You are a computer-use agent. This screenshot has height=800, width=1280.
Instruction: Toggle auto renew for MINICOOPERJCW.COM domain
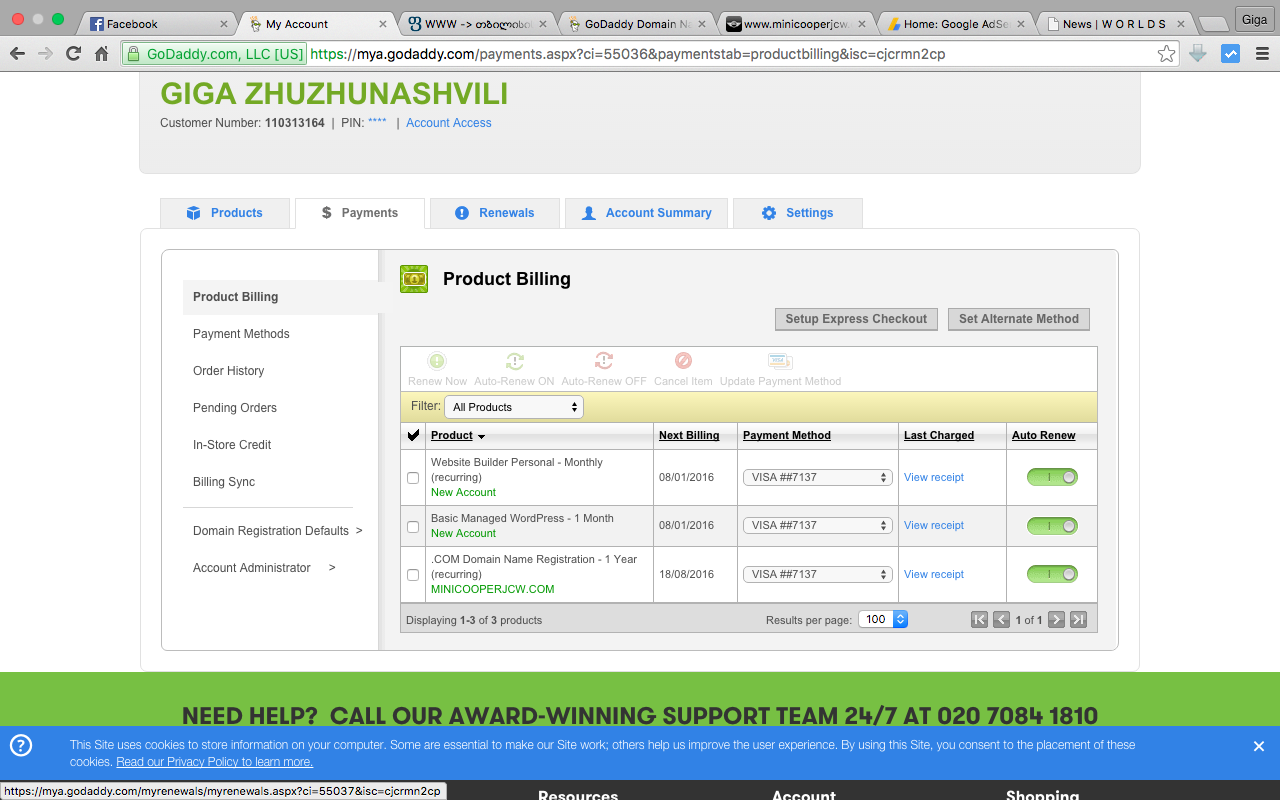(1052, 574)
